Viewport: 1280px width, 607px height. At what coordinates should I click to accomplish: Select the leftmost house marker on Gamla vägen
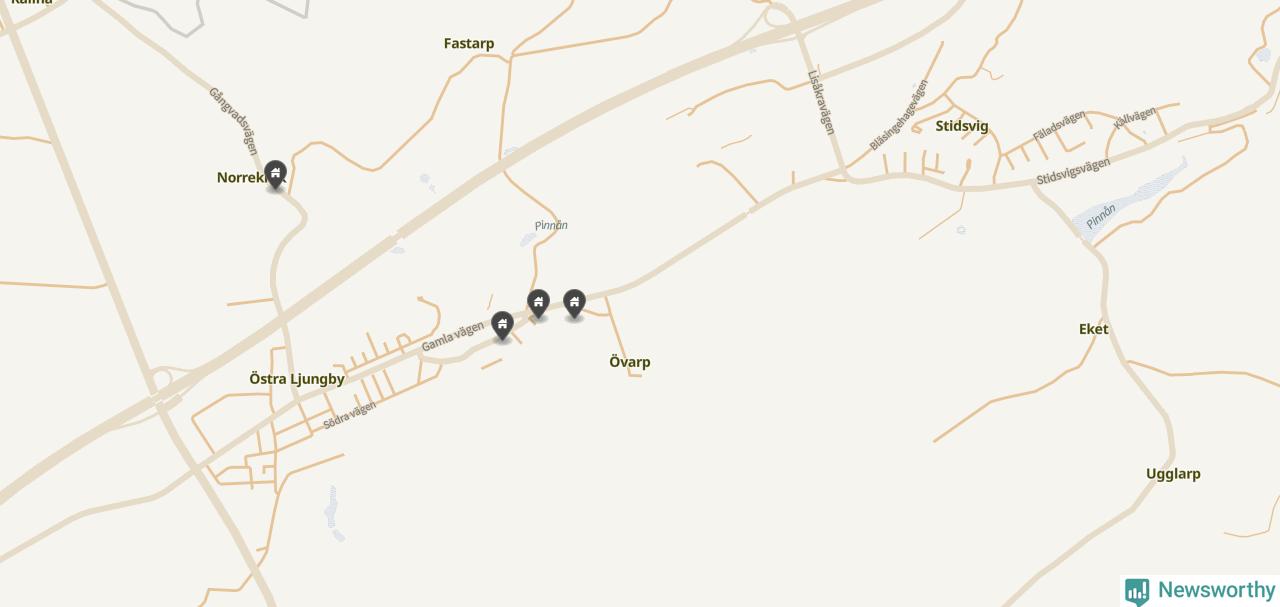[x=502, y=325]
